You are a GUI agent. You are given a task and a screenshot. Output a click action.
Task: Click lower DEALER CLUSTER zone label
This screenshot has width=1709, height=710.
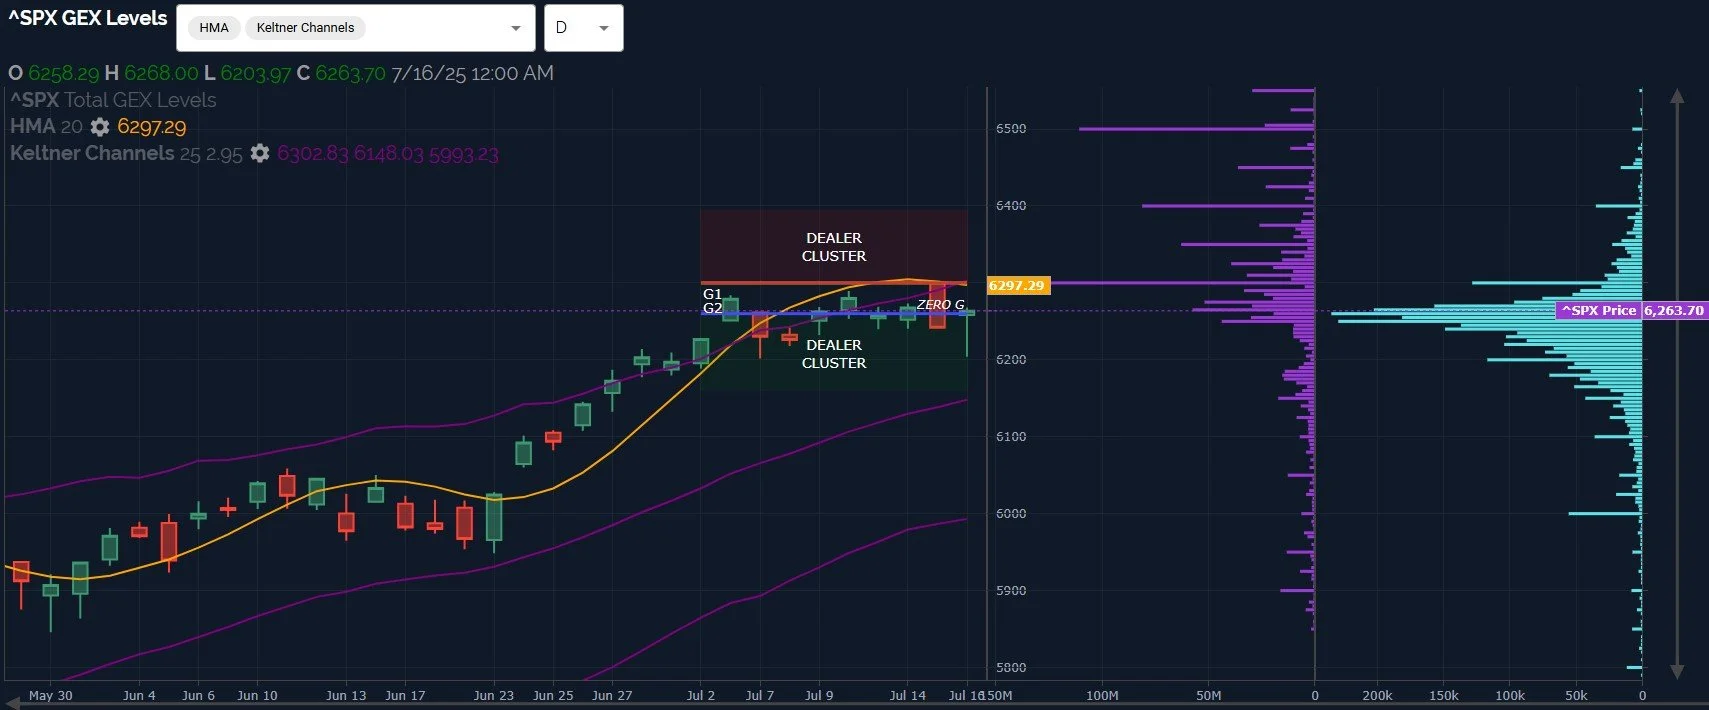pyautogui.click(x=834, y=354)
